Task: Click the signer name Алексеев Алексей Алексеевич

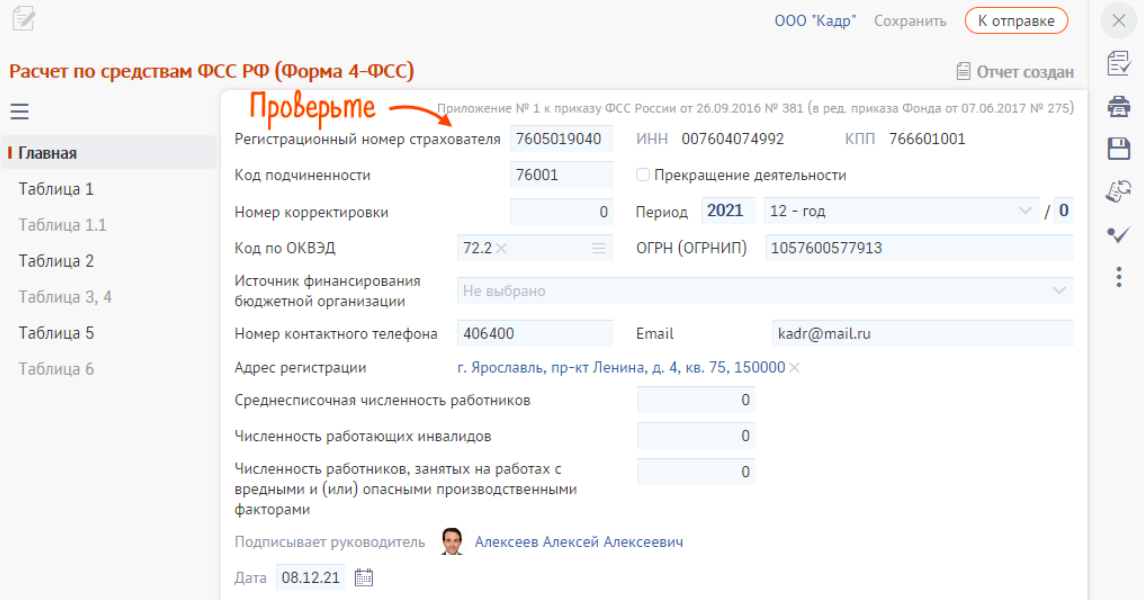Action: [x=579, y=542]
